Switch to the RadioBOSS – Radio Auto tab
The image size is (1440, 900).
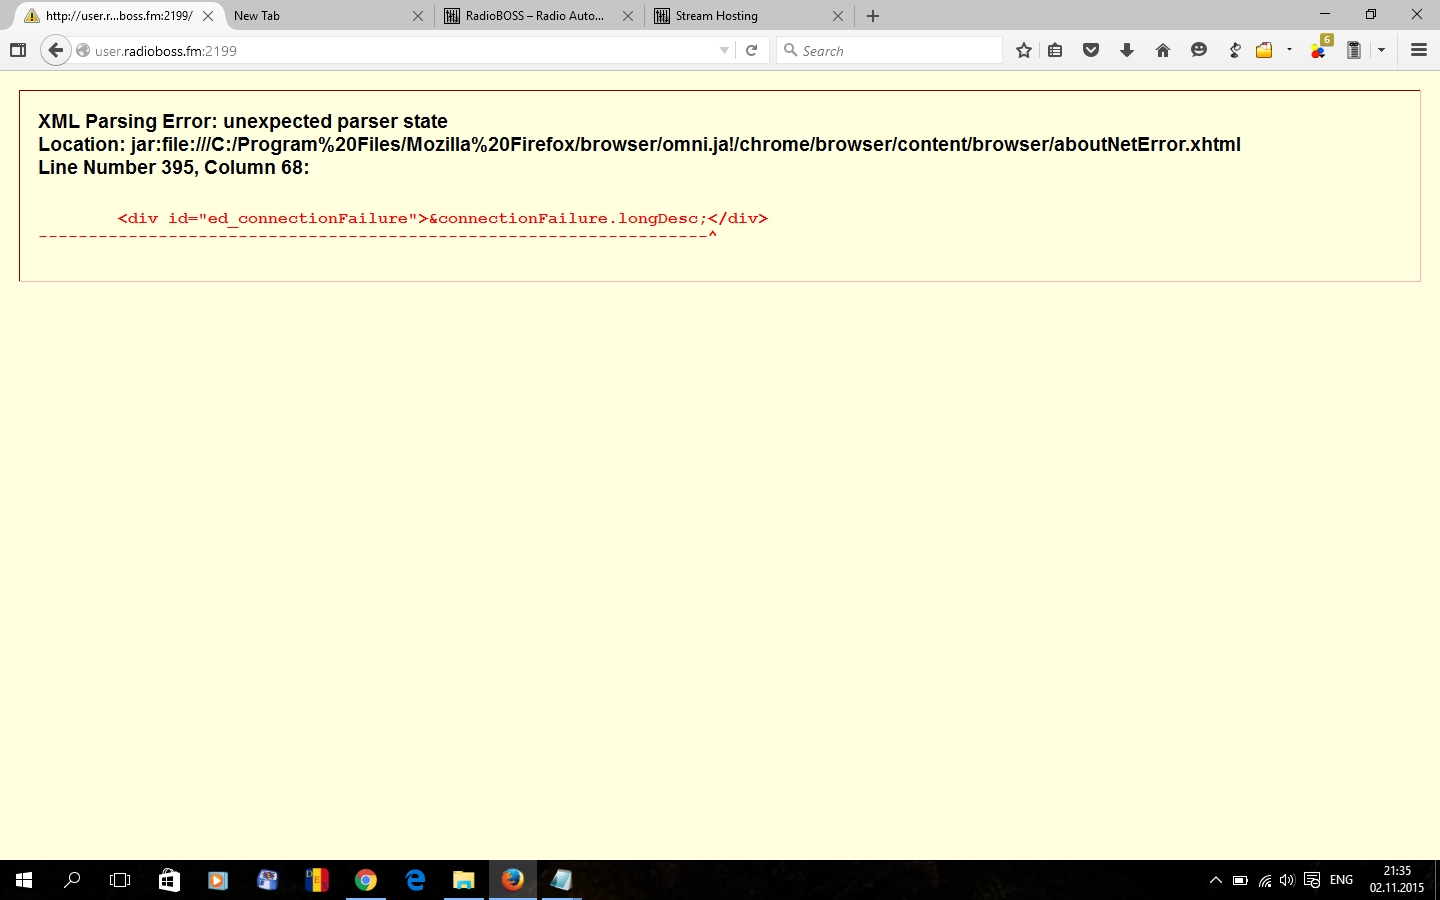(534, 16)
